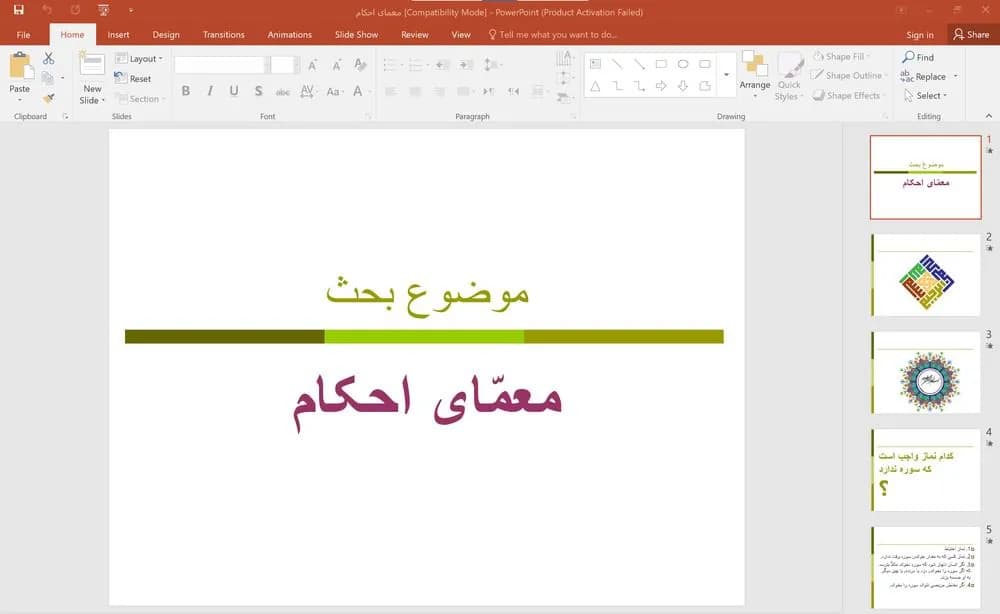Save the presentation from Quick Access
Image resolution: width=1000 pixels, height=614 pixels.
tap(18, 10)
